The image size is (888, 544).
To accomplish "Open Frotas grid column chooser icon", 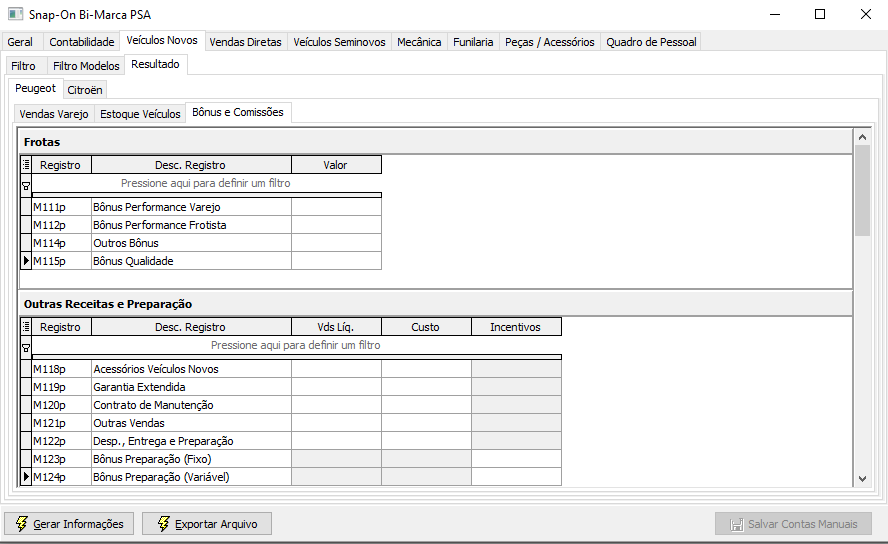I will [26, 165].
